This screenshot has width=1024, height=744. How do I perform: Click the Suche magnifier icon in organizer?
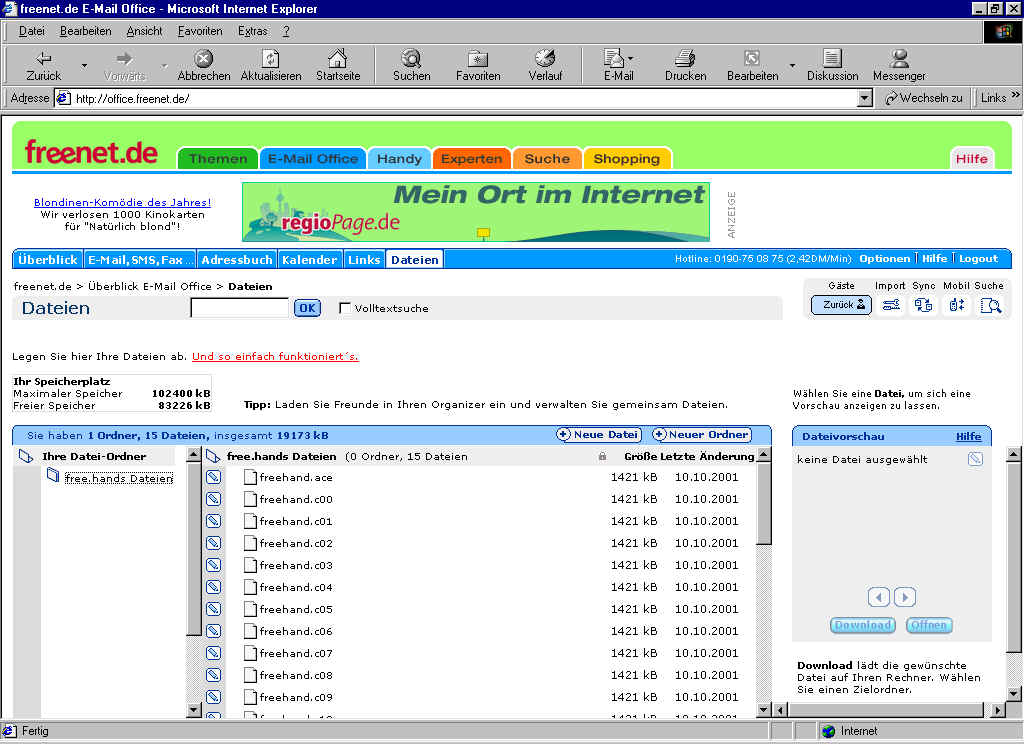[x=991, y=305]
